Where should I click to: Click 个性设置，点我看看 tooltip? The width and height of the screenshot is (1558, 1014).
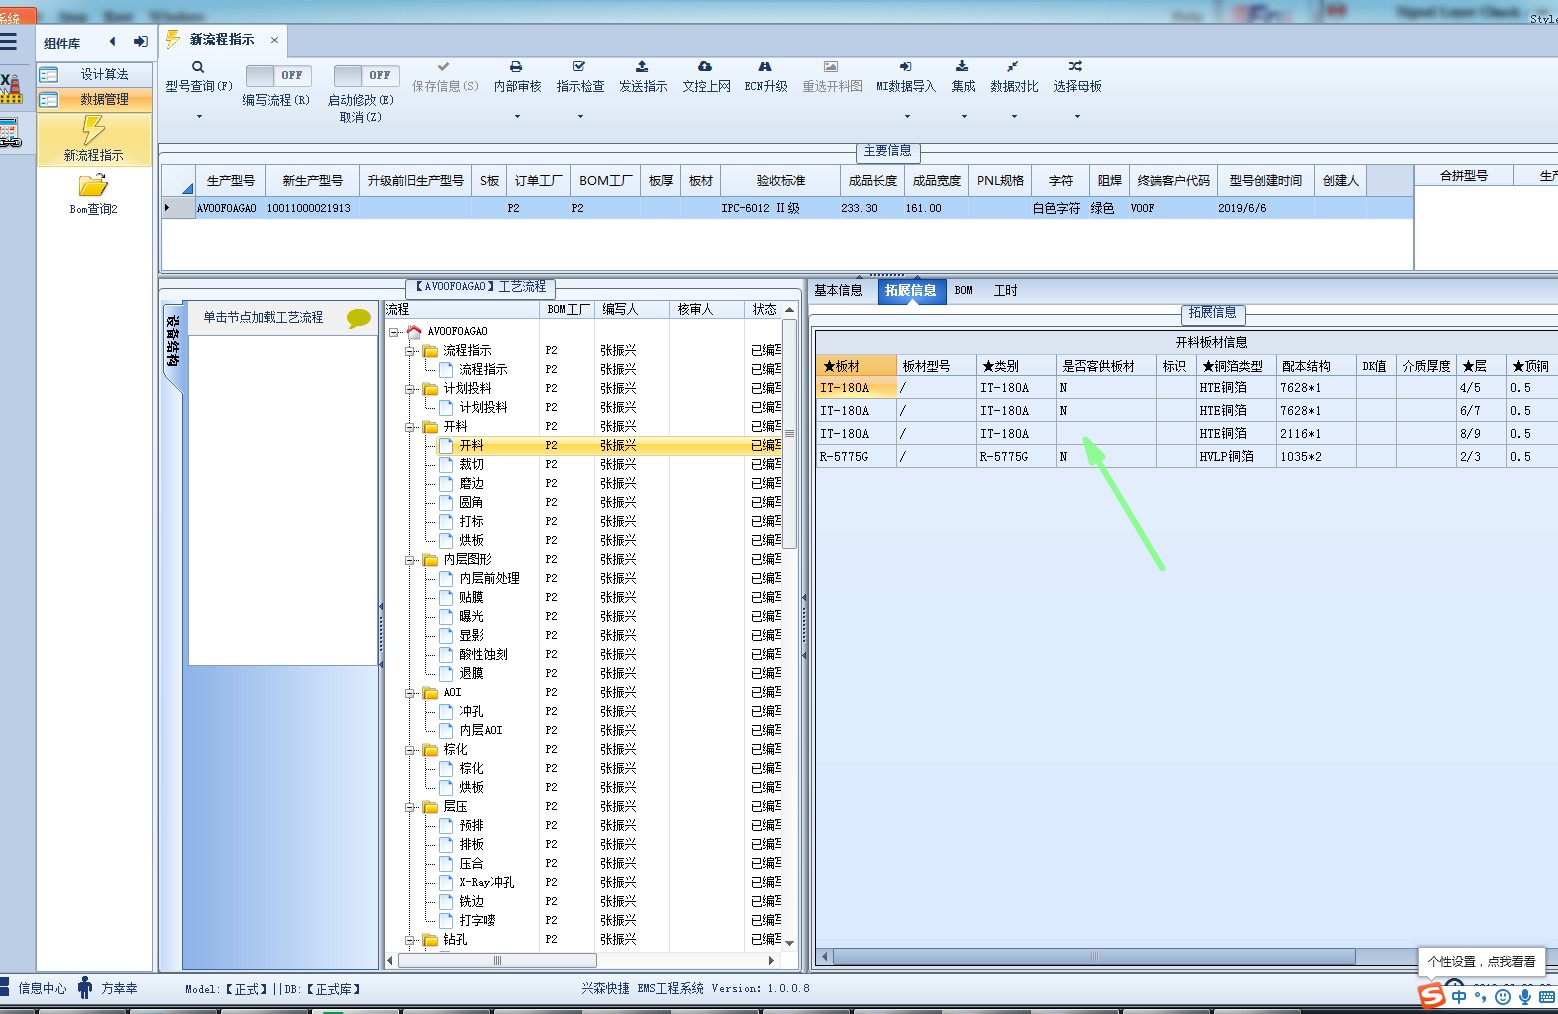[x=1481, y=961]
